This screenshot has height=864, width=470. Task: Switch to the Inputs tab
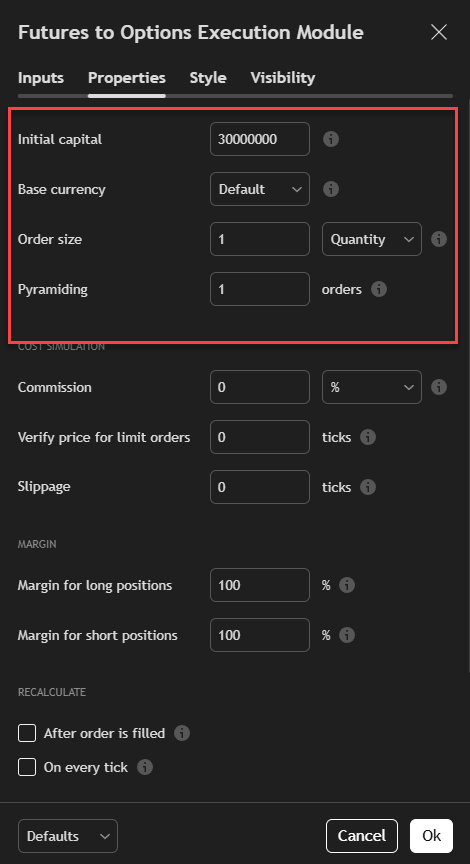41,78
